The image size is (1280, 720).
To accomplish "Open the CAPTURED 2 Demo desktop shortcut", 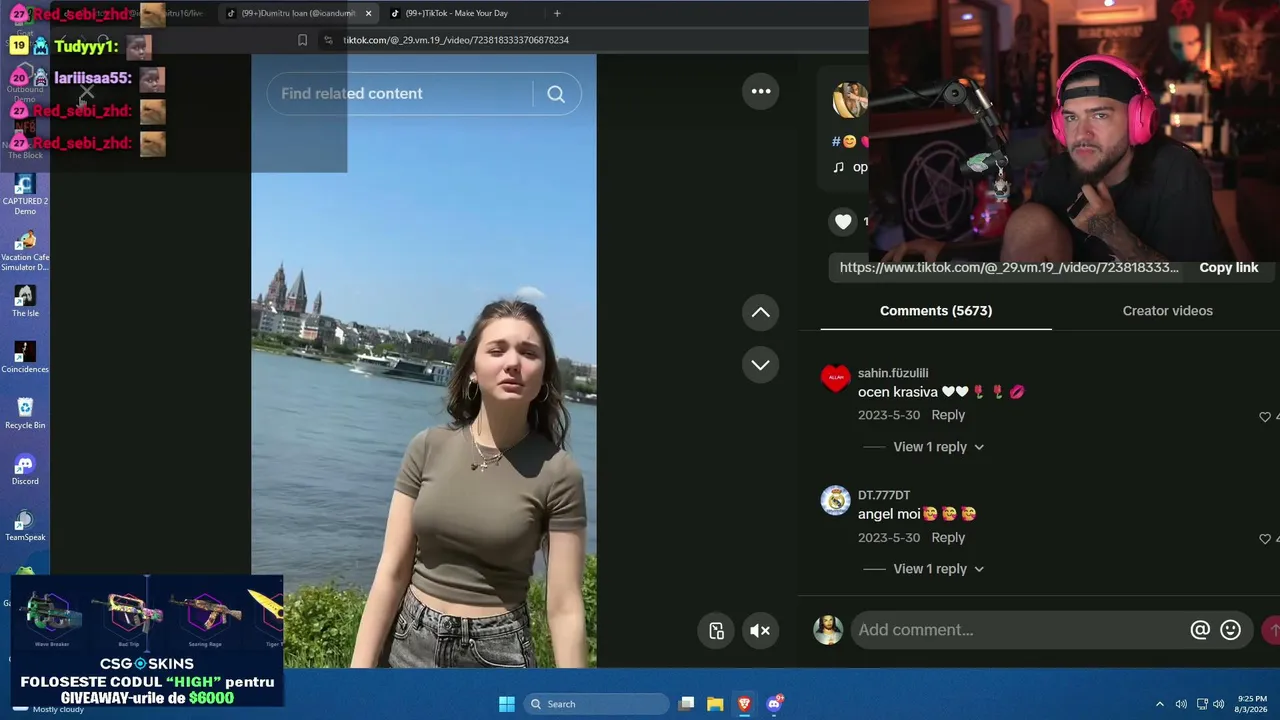I will point(25,194).
